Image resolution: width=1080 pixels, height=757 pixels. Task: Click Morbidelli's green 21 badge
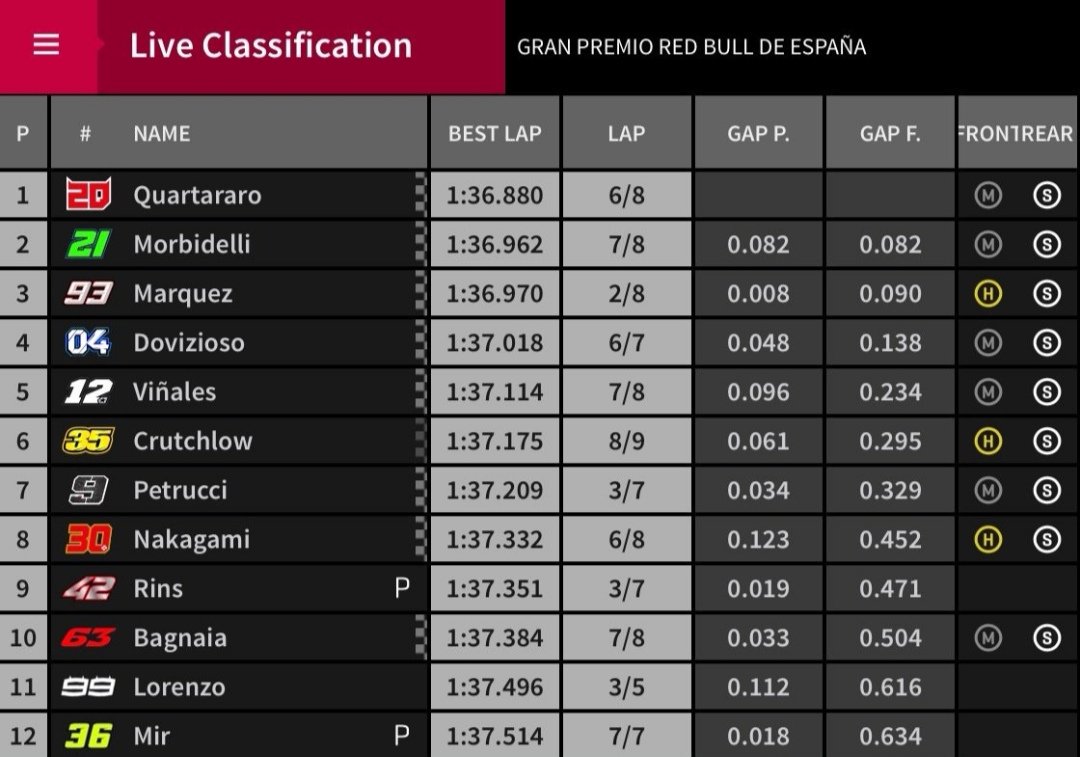(x=88, y=244)
